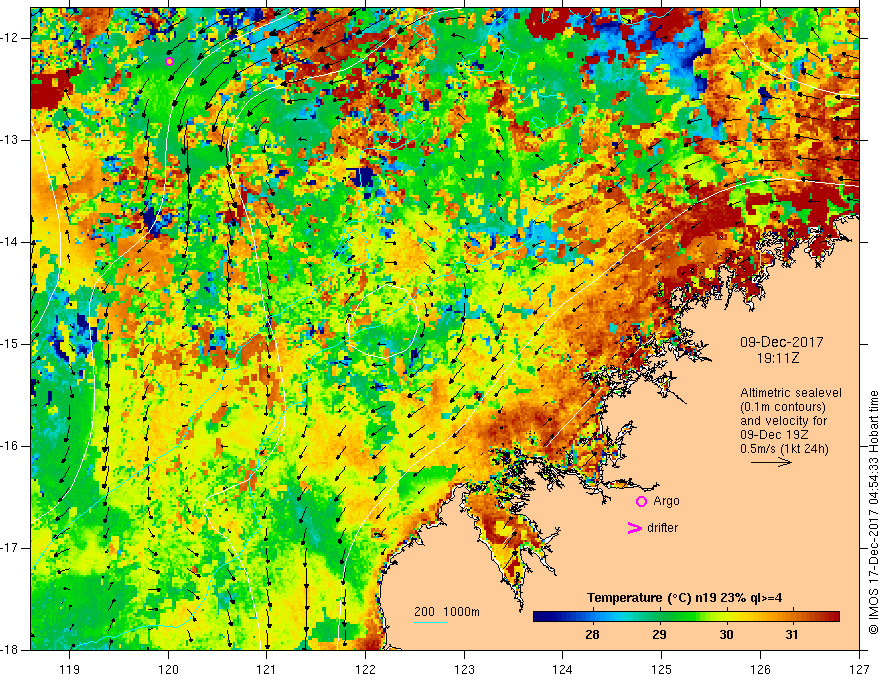The image size is (880, 680).
Task: Click the latitude axis label '-18'
Action: (10, 650)
